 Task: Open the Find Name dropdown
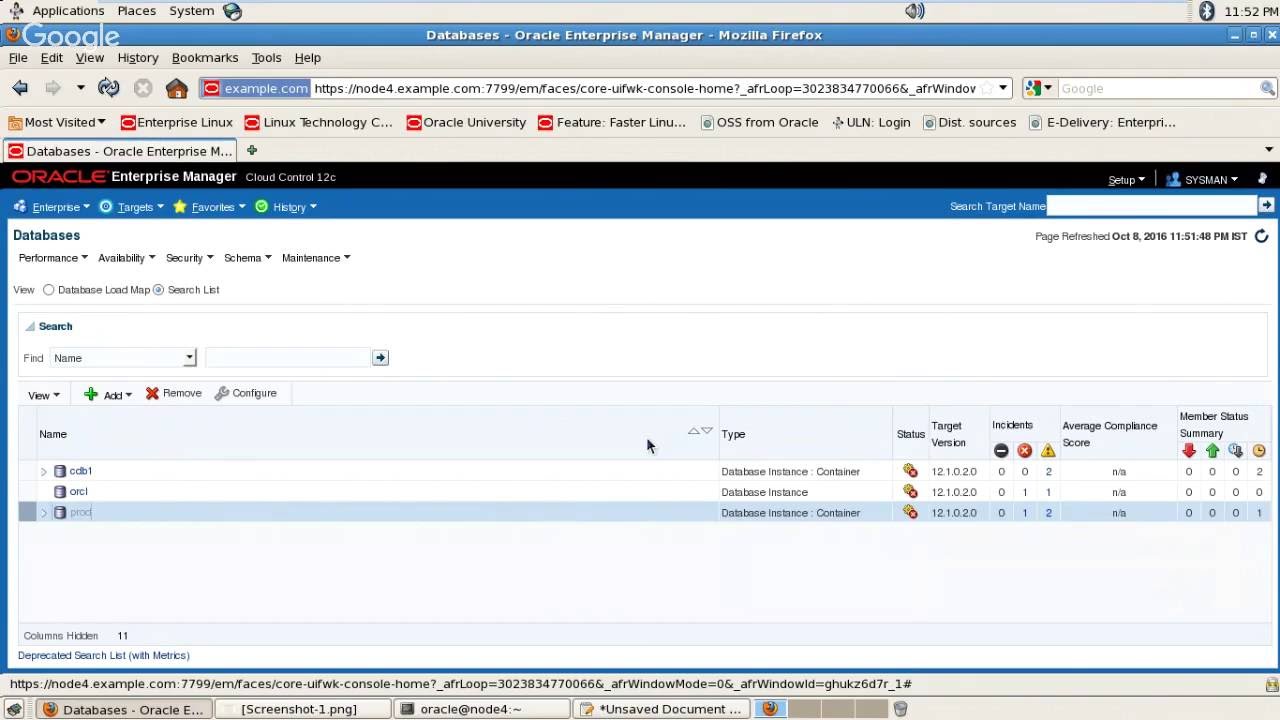pos(123,358)
